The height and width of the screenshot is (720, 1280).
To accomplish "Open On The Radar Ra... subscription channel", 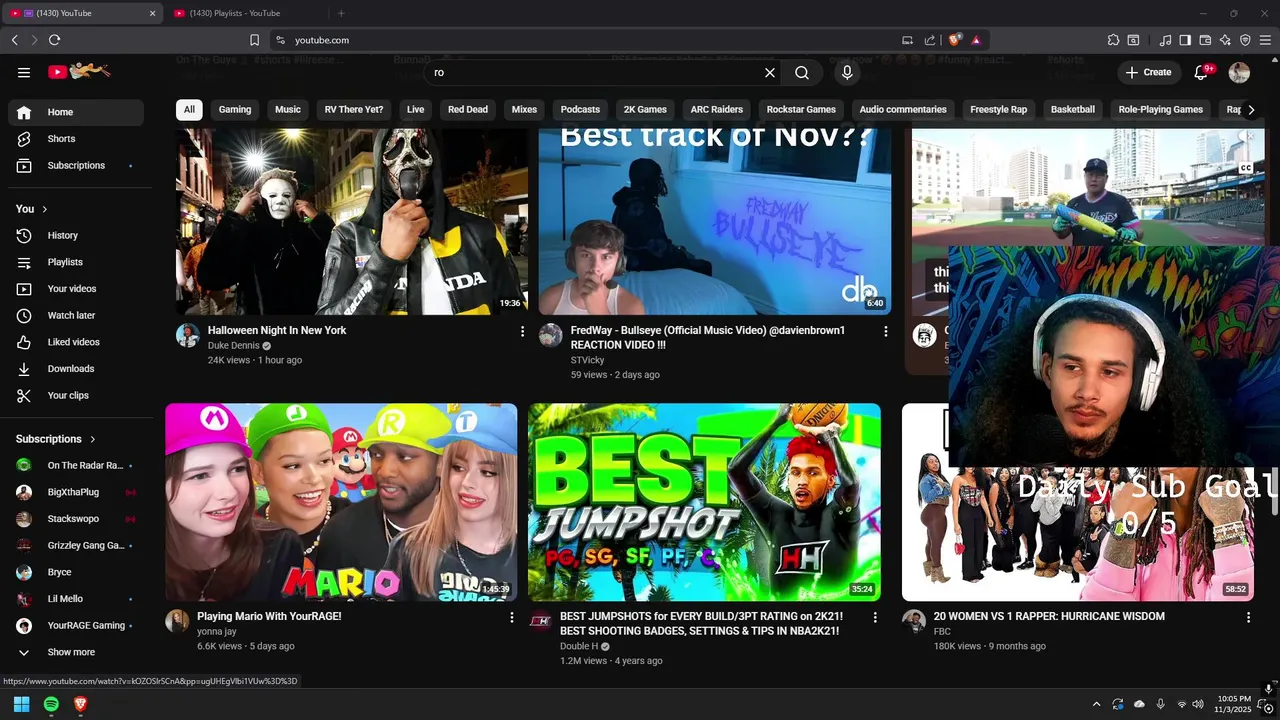I will coord(76,465).
